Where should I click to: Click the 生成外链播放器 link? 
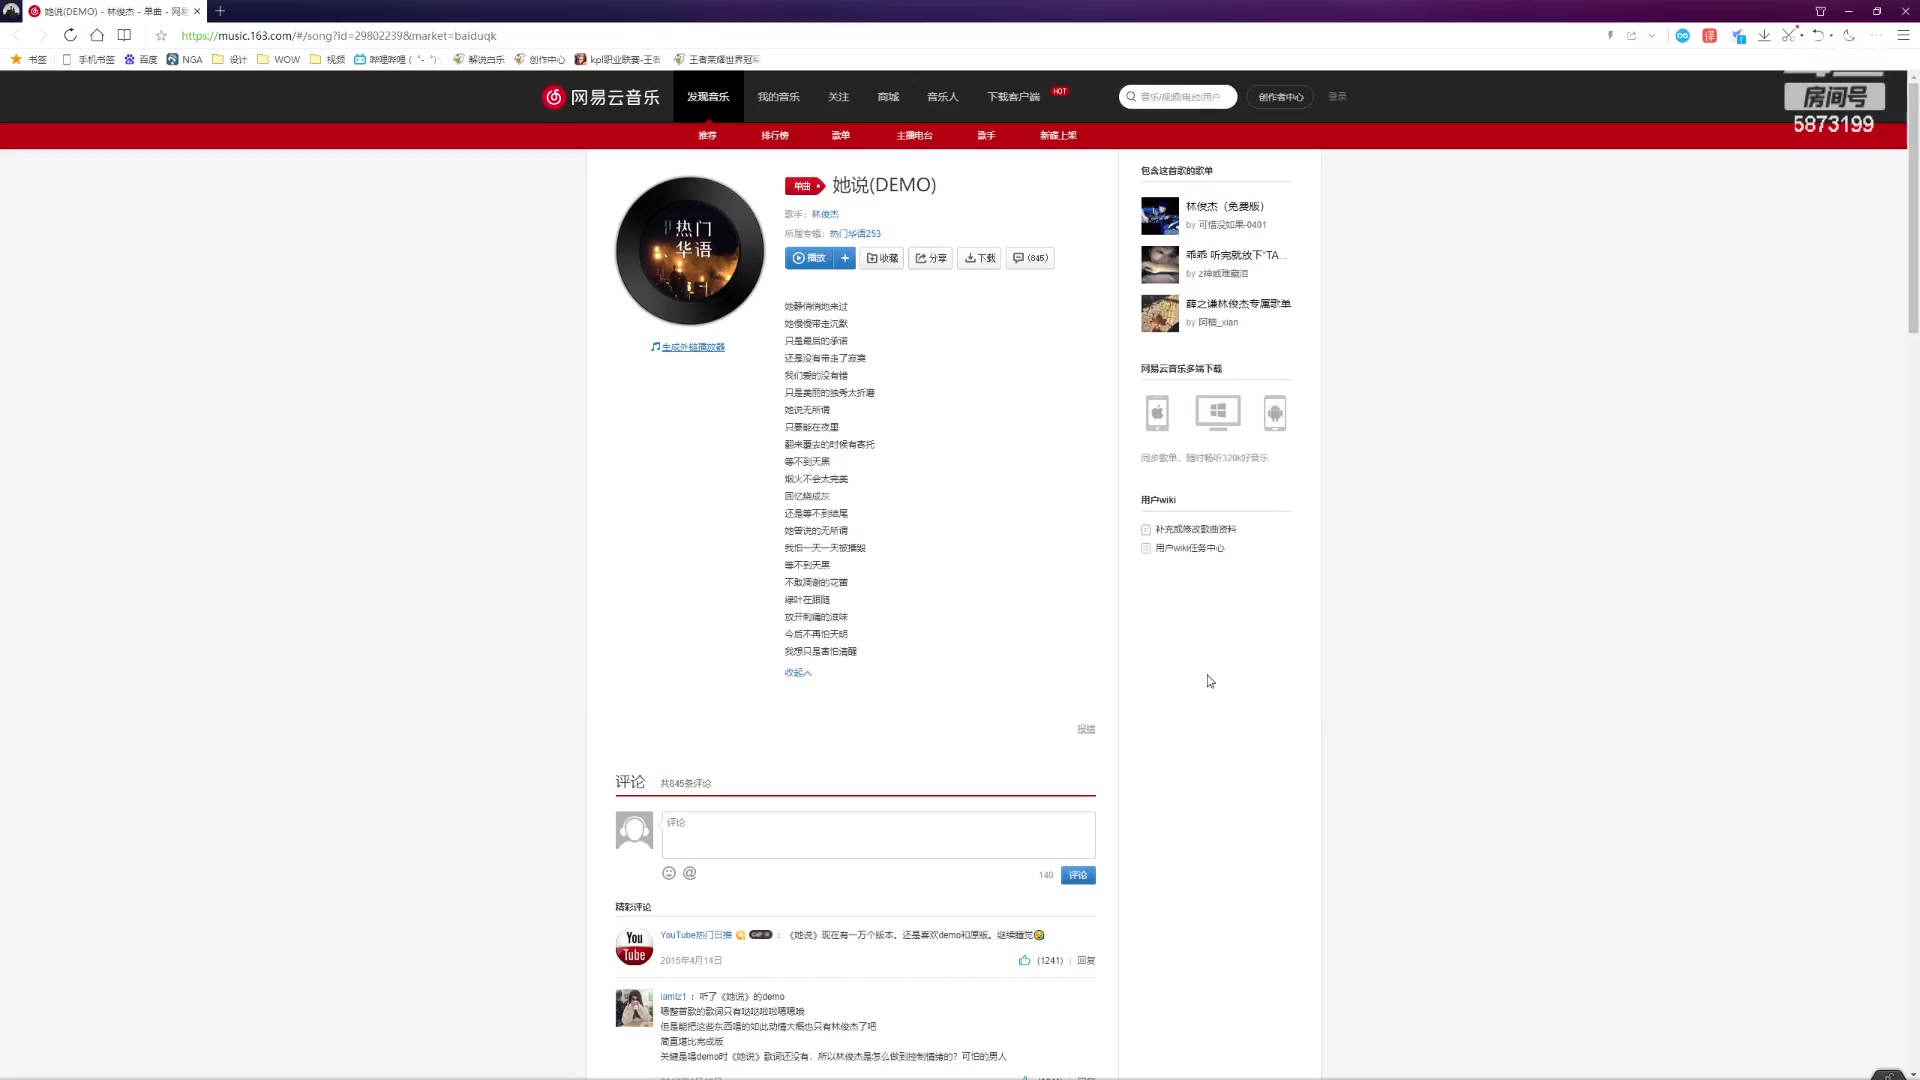click(693, 347)
